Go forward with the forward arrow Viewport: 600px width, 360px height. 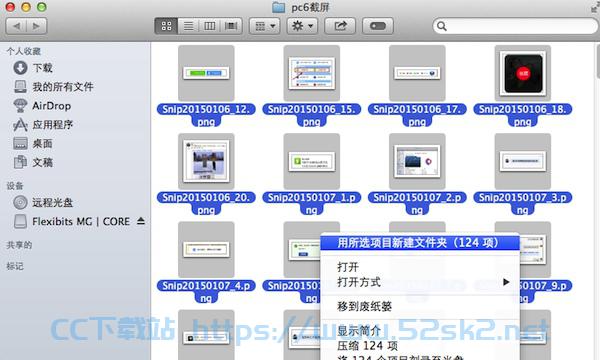[x=37, y=26]
